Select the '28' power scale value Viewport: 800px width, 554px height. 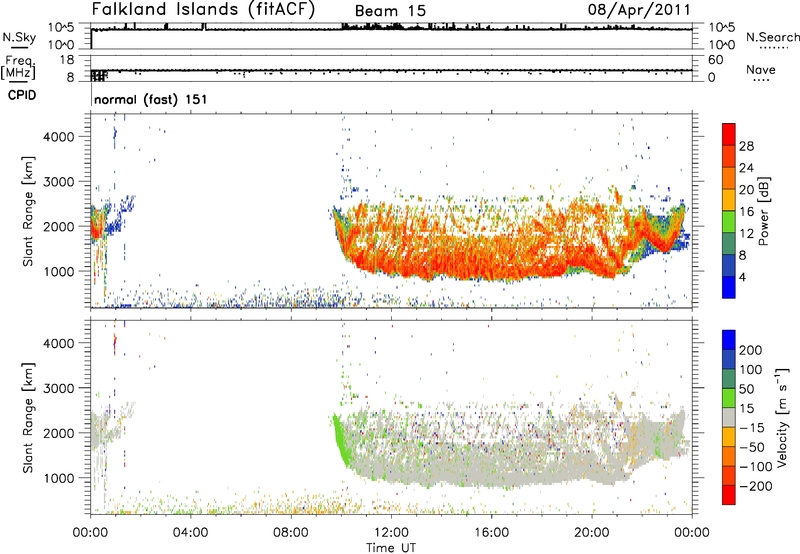coord(746,146)
